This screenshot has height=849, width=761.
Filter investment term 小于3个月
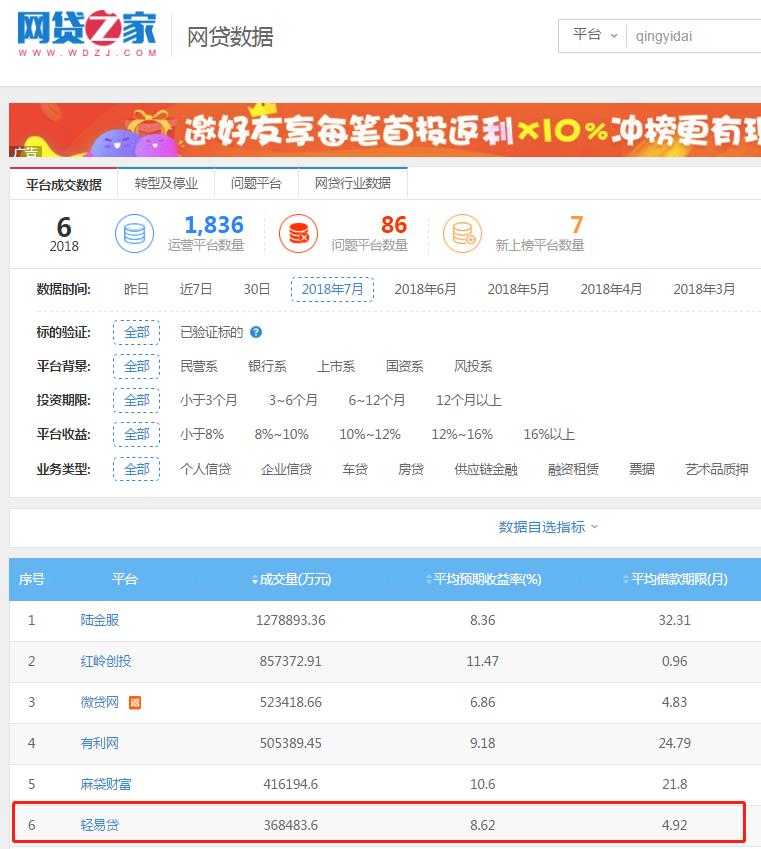[x=209, y=401]
